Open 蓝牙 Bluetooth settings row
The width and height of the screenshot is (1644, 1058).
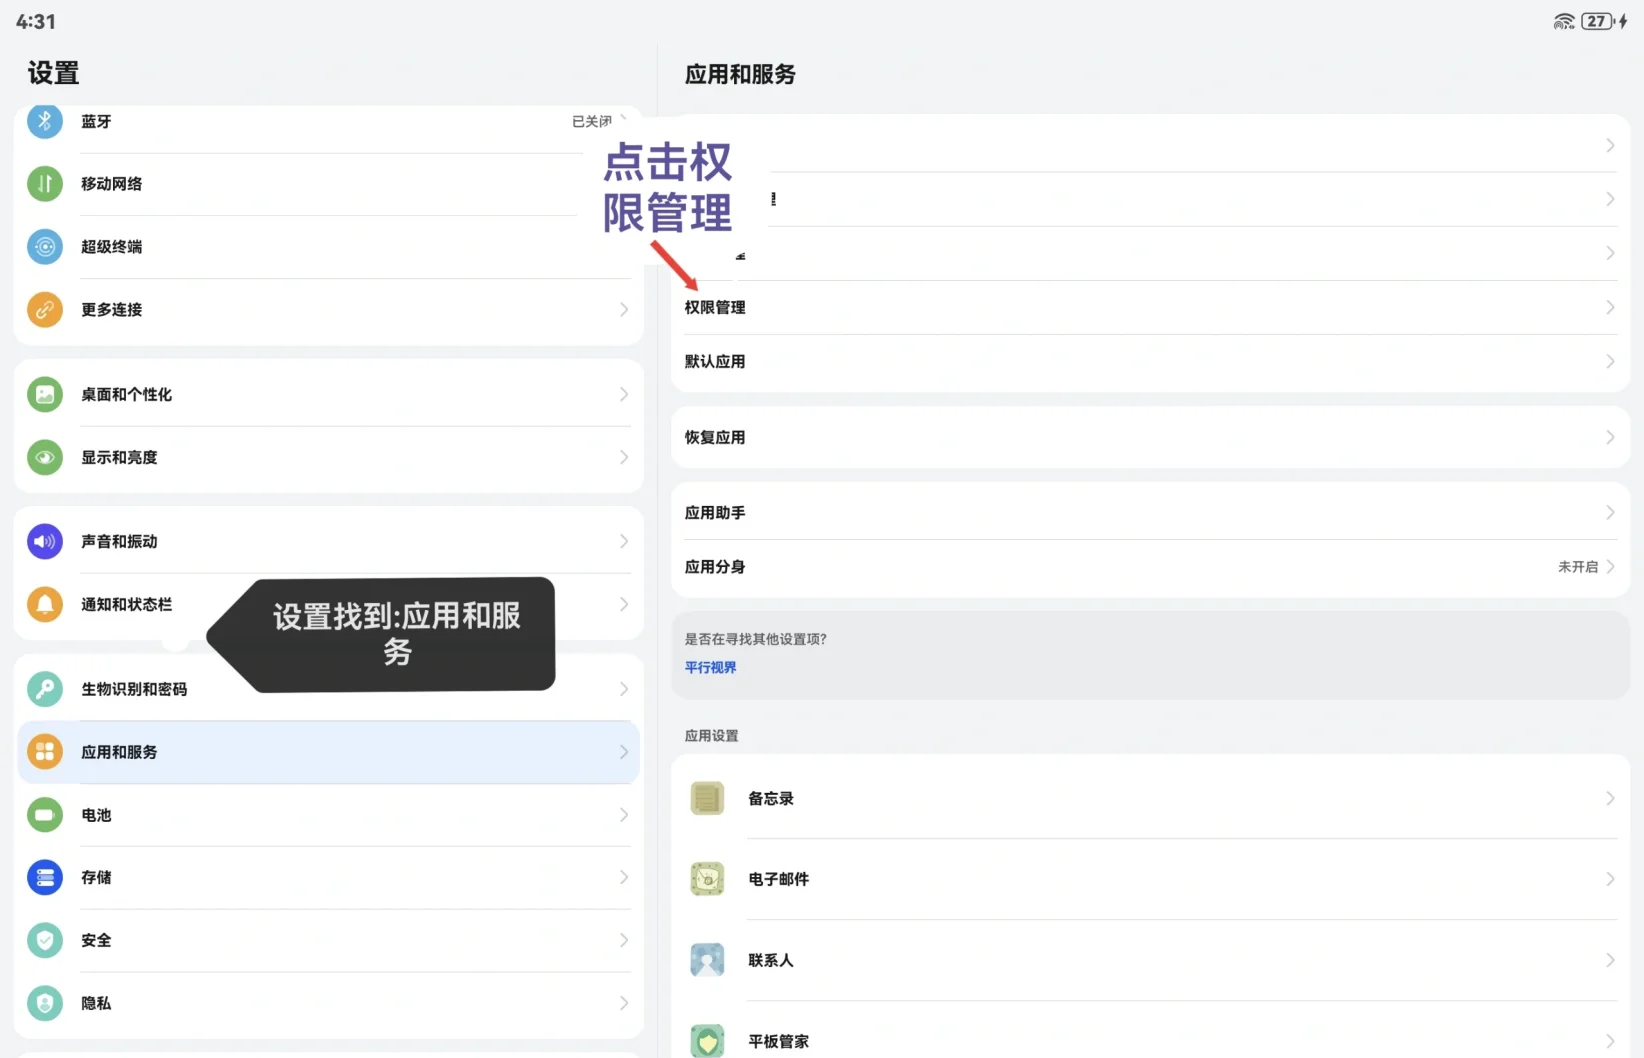[328, 121]
